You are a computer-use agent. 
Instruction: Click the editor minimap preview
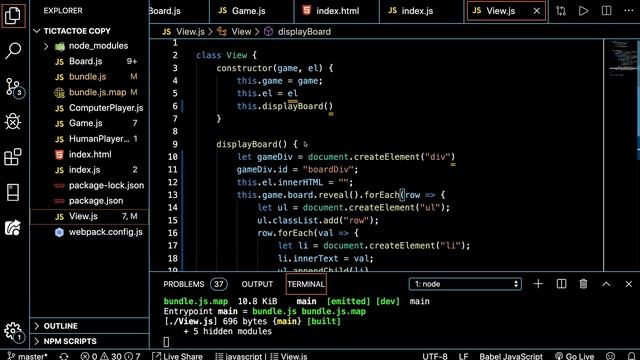pos(621,155)
